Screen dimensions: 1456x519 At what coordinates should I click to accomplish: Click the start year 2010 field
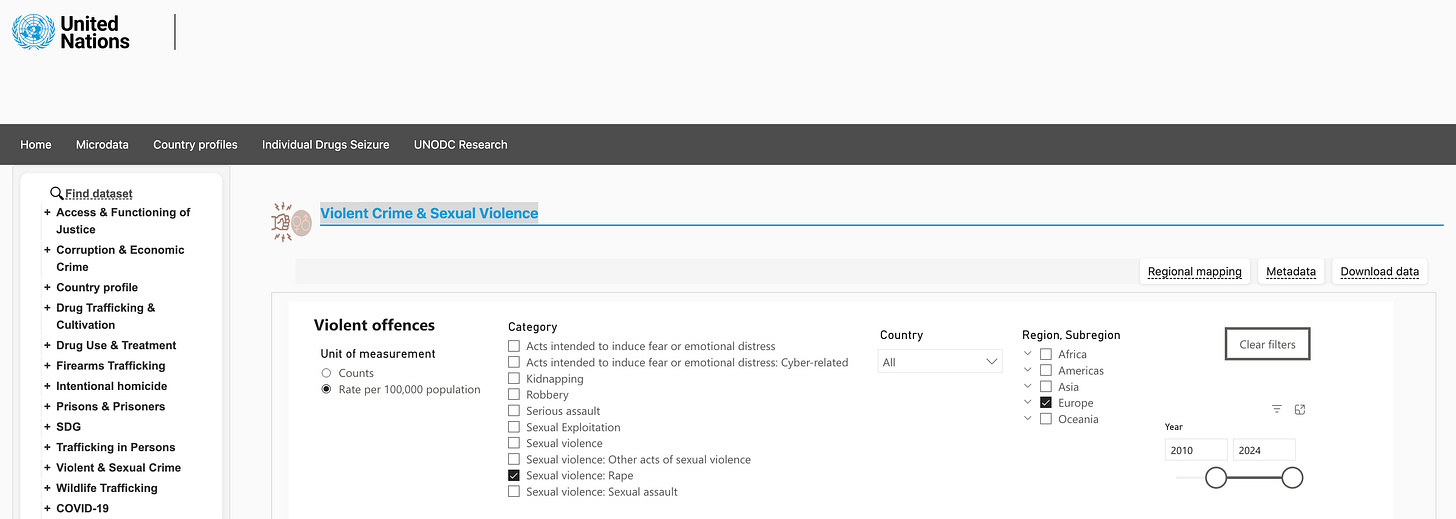1196,450
